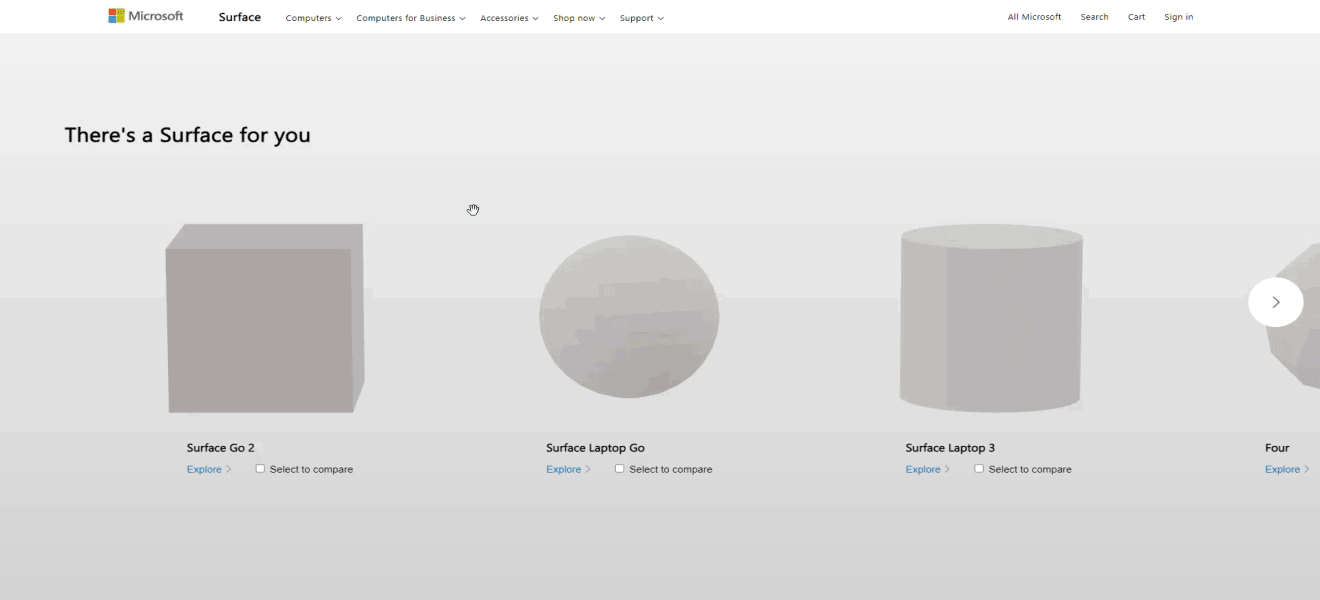Click the Four product name
This screenshot has width=1320, height=600.
pyautogui.click(x=1277, y=448)
